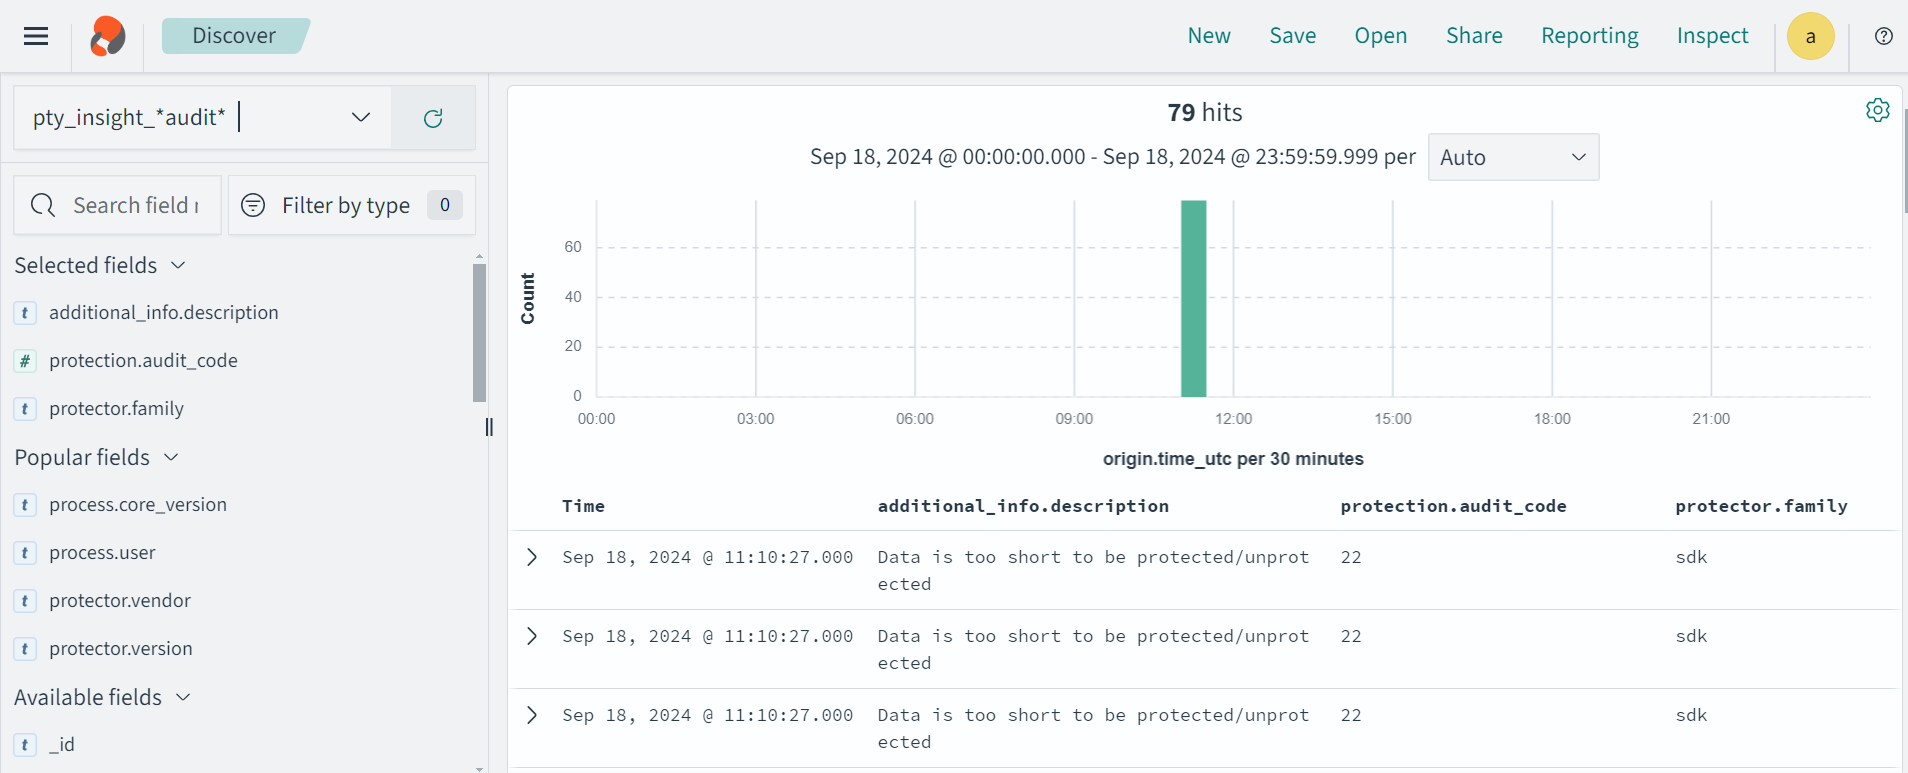Expand the third document row
The height and width of the screenshot is (773, 1908).
[x=532, y=715]
